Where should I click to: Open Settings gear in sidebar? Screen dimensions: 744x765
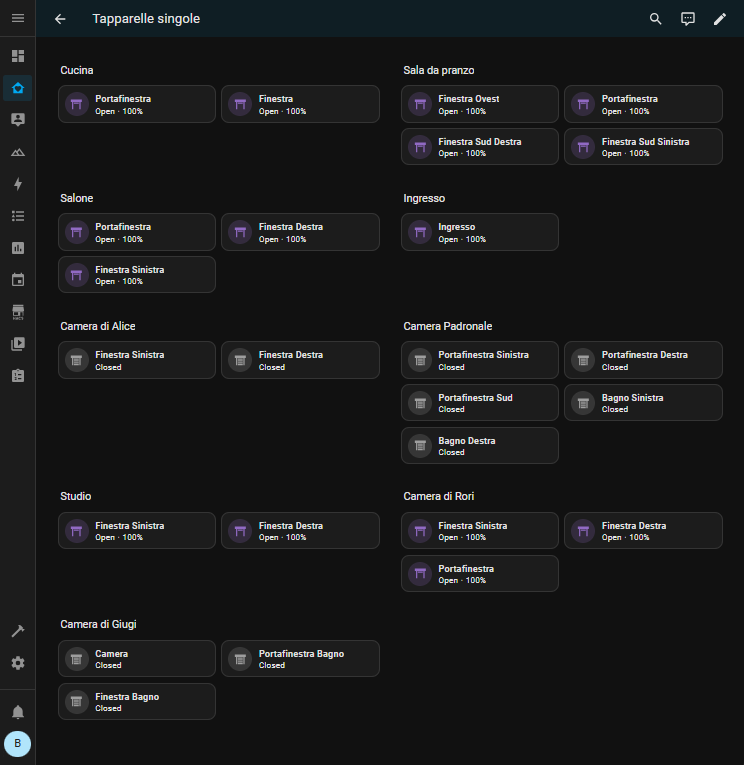pyautogui.click(x=17, y=663)
